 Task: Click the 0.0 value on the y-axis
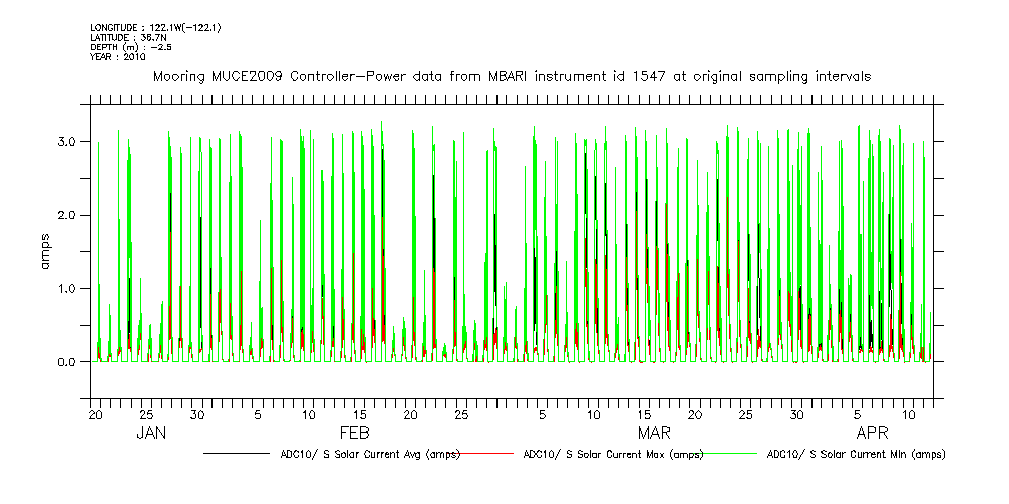[x=67, y=362]
